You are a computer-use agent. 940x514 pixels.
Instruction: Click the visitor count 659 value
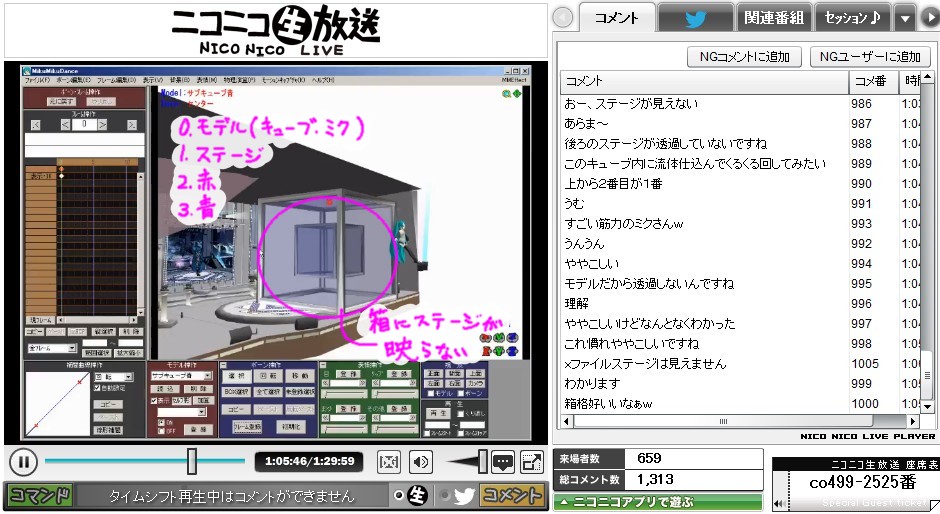click(x=649, y=458)
